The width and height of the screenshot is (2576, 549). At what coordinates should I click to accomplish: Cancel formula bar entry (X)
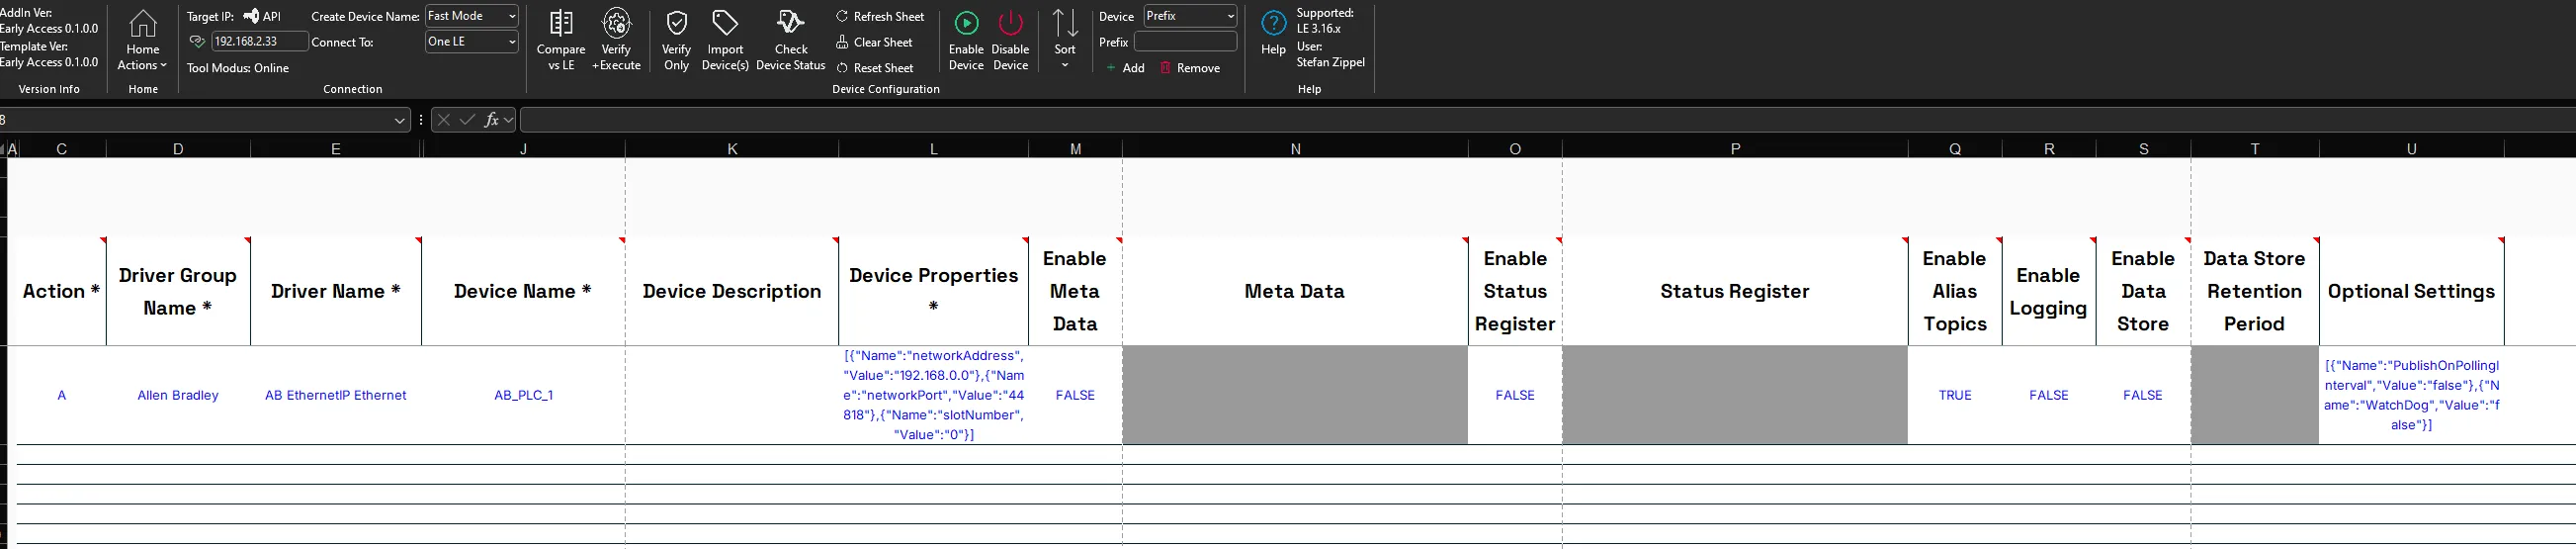point(444,120)
